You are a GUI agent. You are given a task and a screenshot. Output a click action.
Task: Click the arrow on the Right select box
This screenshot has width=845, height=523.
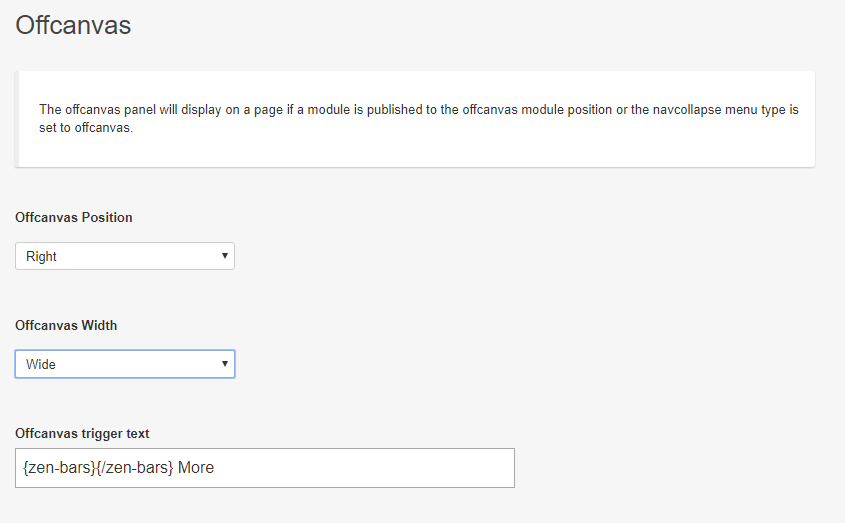225,256
